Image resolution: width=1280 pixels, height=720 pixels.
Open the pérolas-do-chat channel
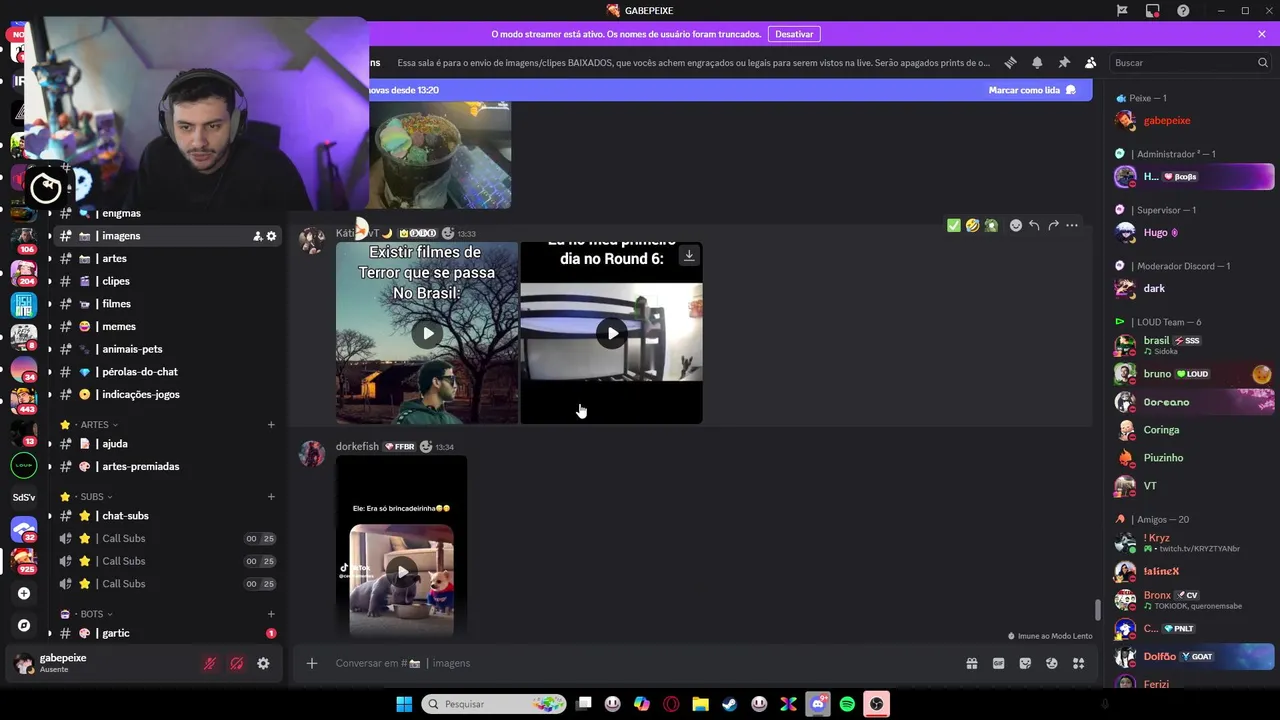(167, 372)
